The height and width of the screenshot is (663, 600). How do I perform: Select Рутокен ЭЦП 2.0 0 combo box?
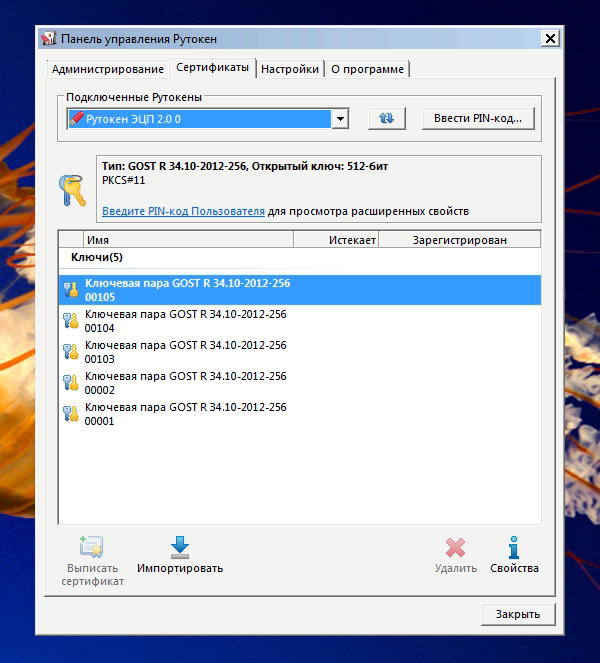point(208,119)
